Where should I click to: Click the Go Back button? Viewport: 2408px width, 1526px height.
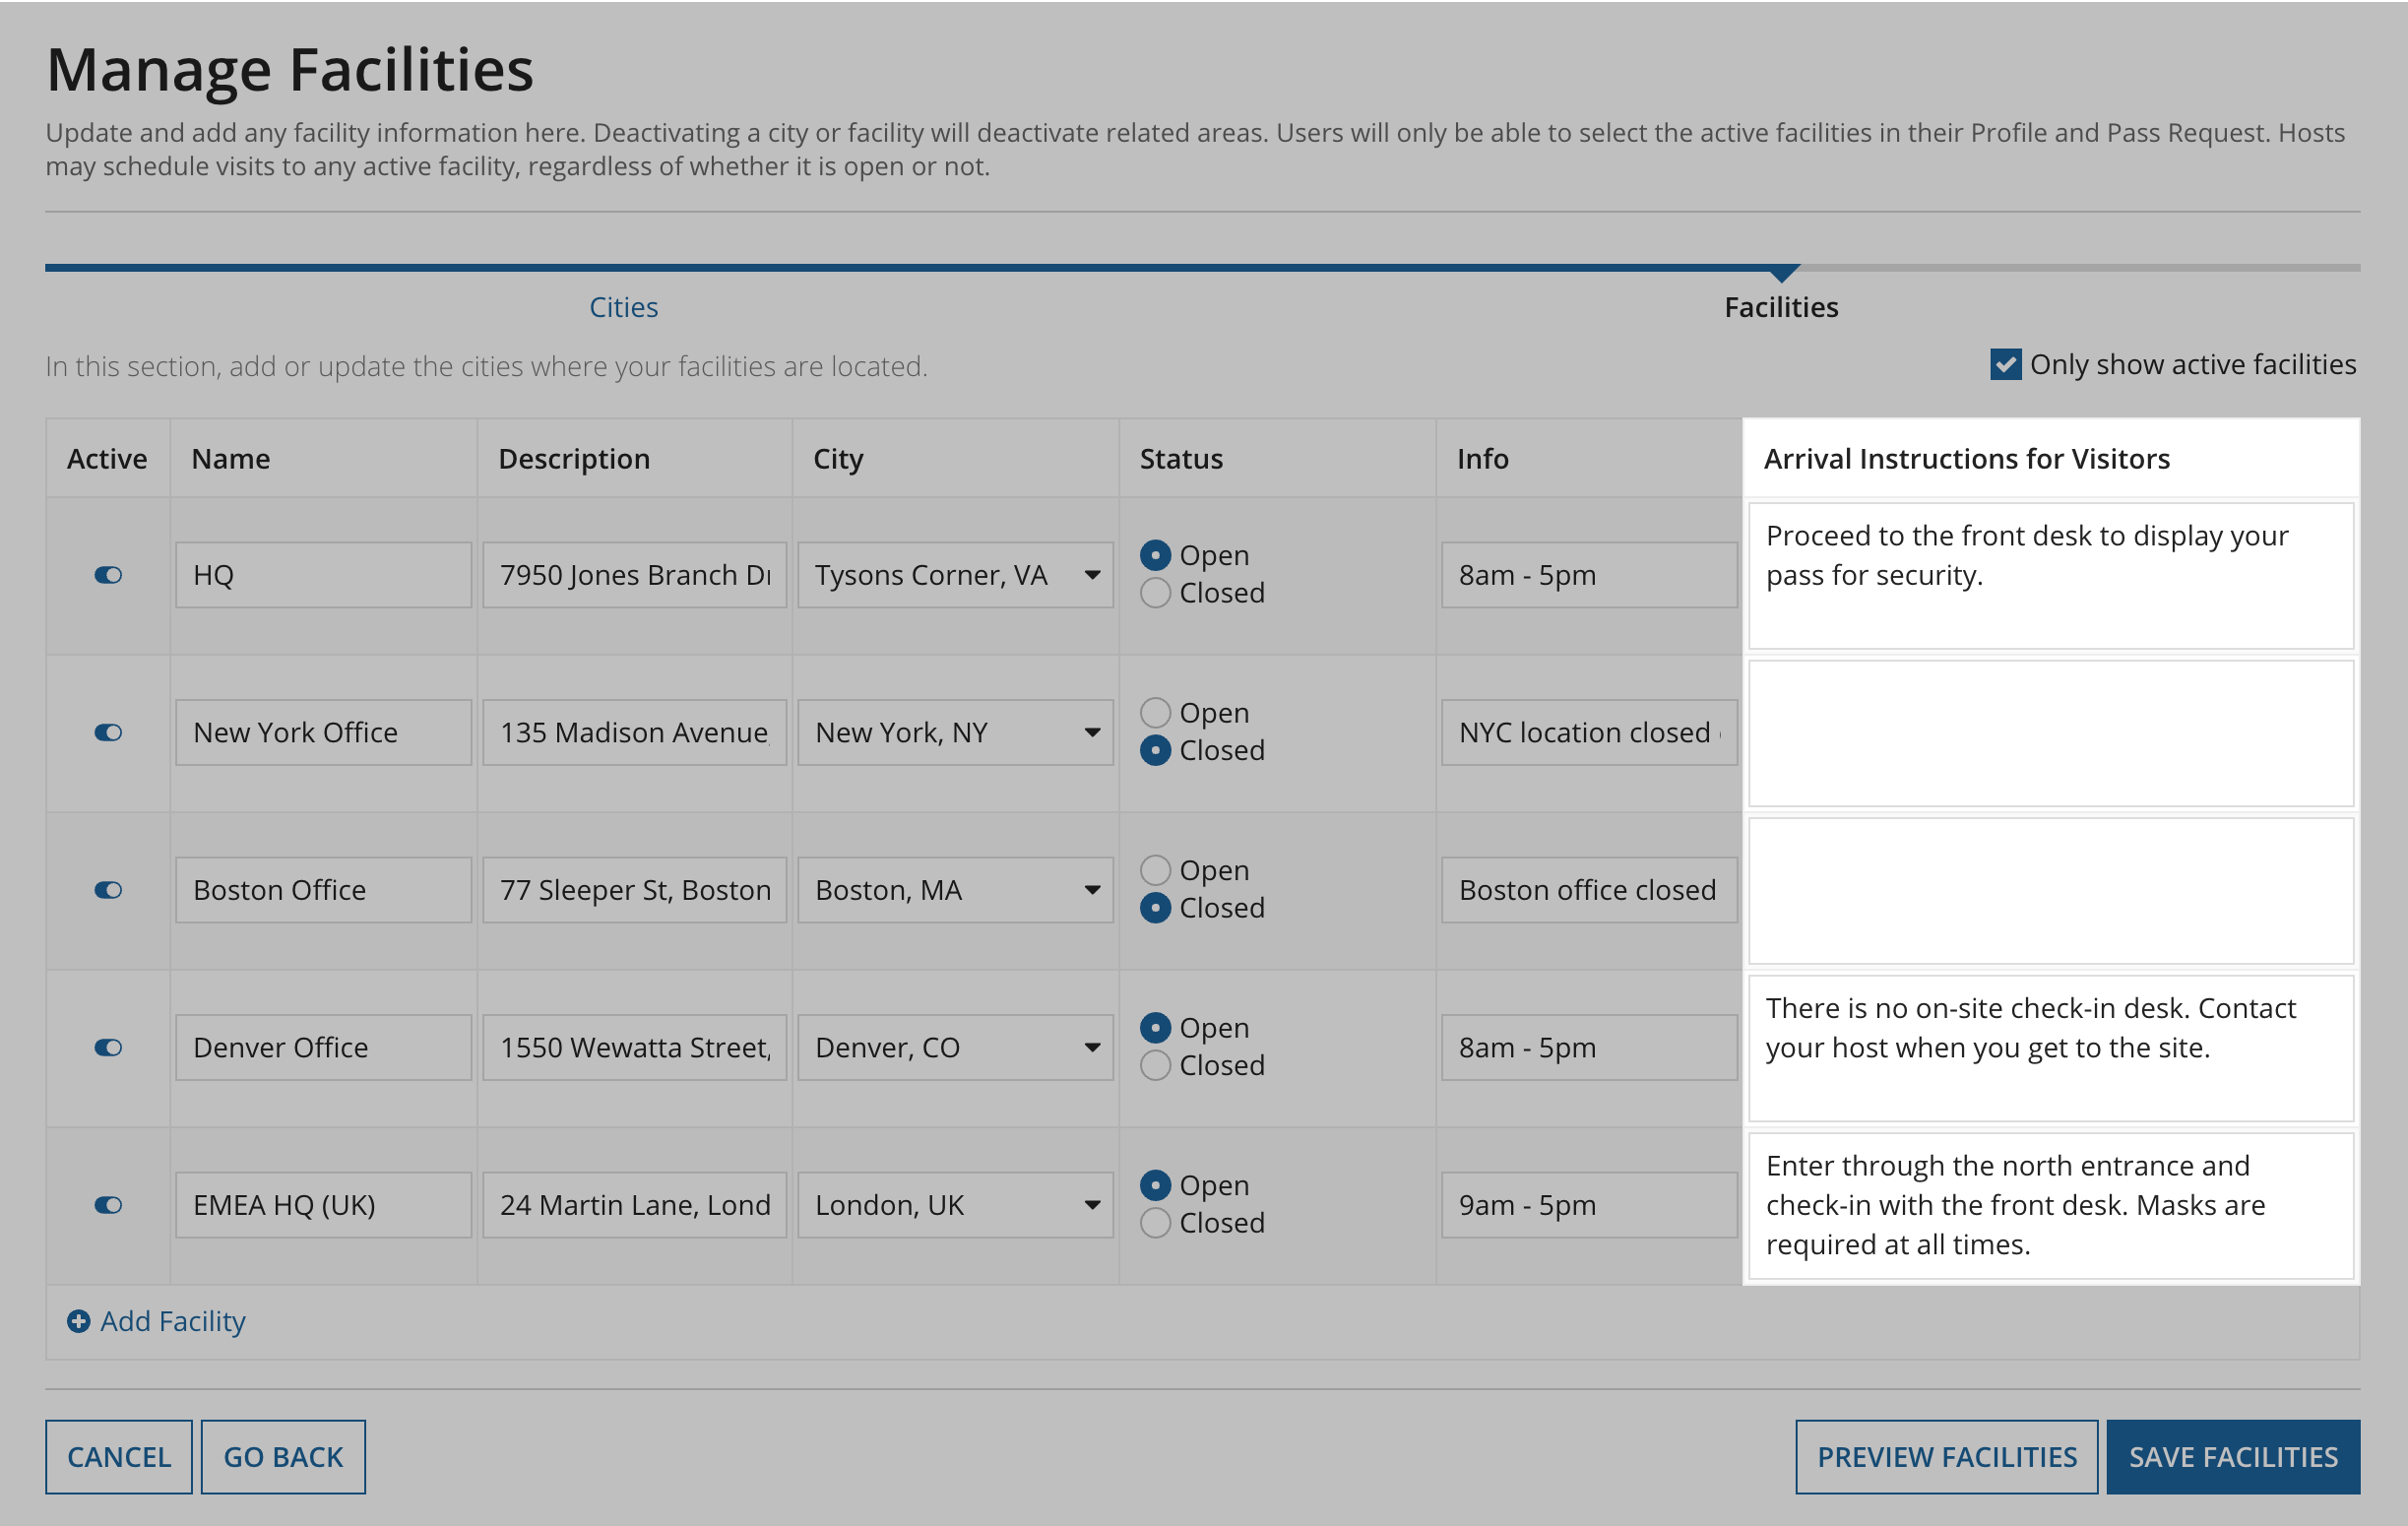(x=283, y=1457)
